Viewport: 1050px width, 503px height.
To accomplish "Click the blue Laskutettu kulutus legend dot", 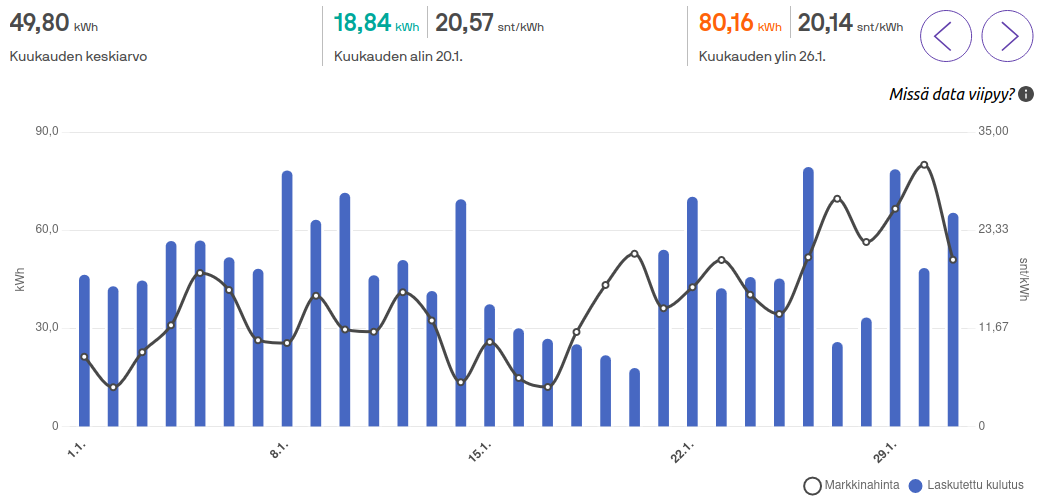I will coord(915,486).
